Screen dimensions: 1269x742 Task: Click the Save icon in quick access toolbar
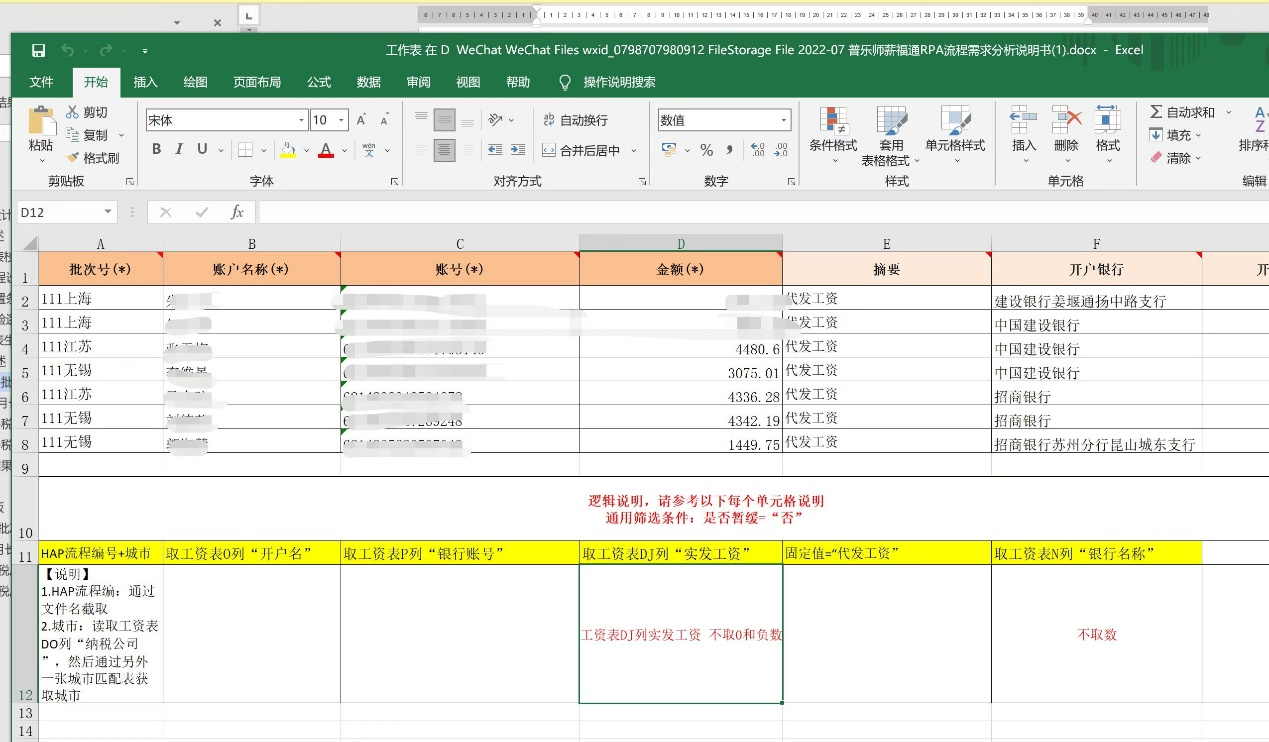[38, 50]
